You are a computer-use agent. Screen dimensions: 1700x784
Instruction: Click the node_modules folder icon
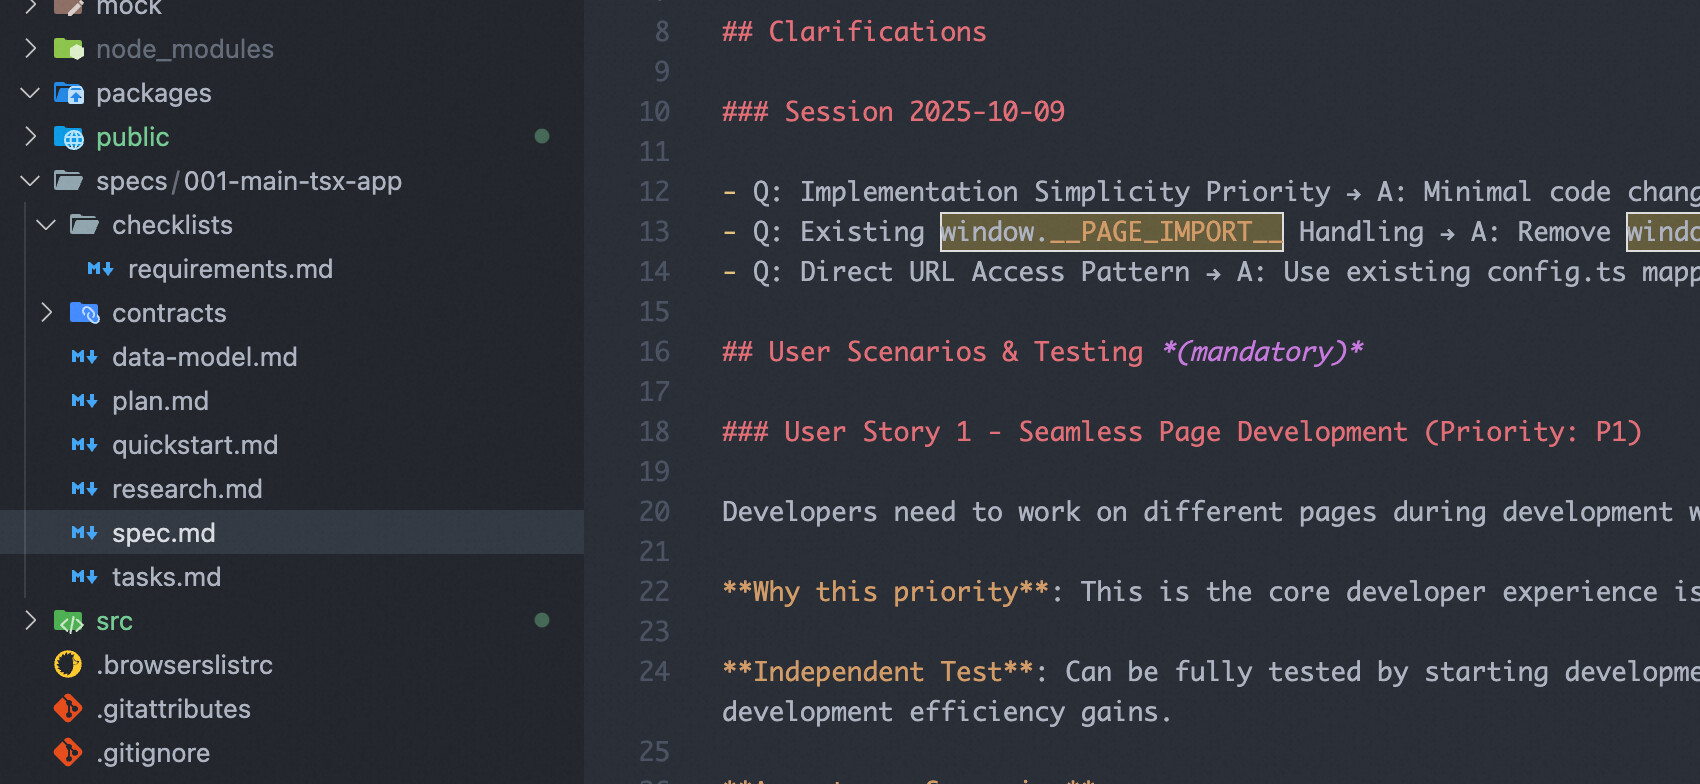[68, 49]
